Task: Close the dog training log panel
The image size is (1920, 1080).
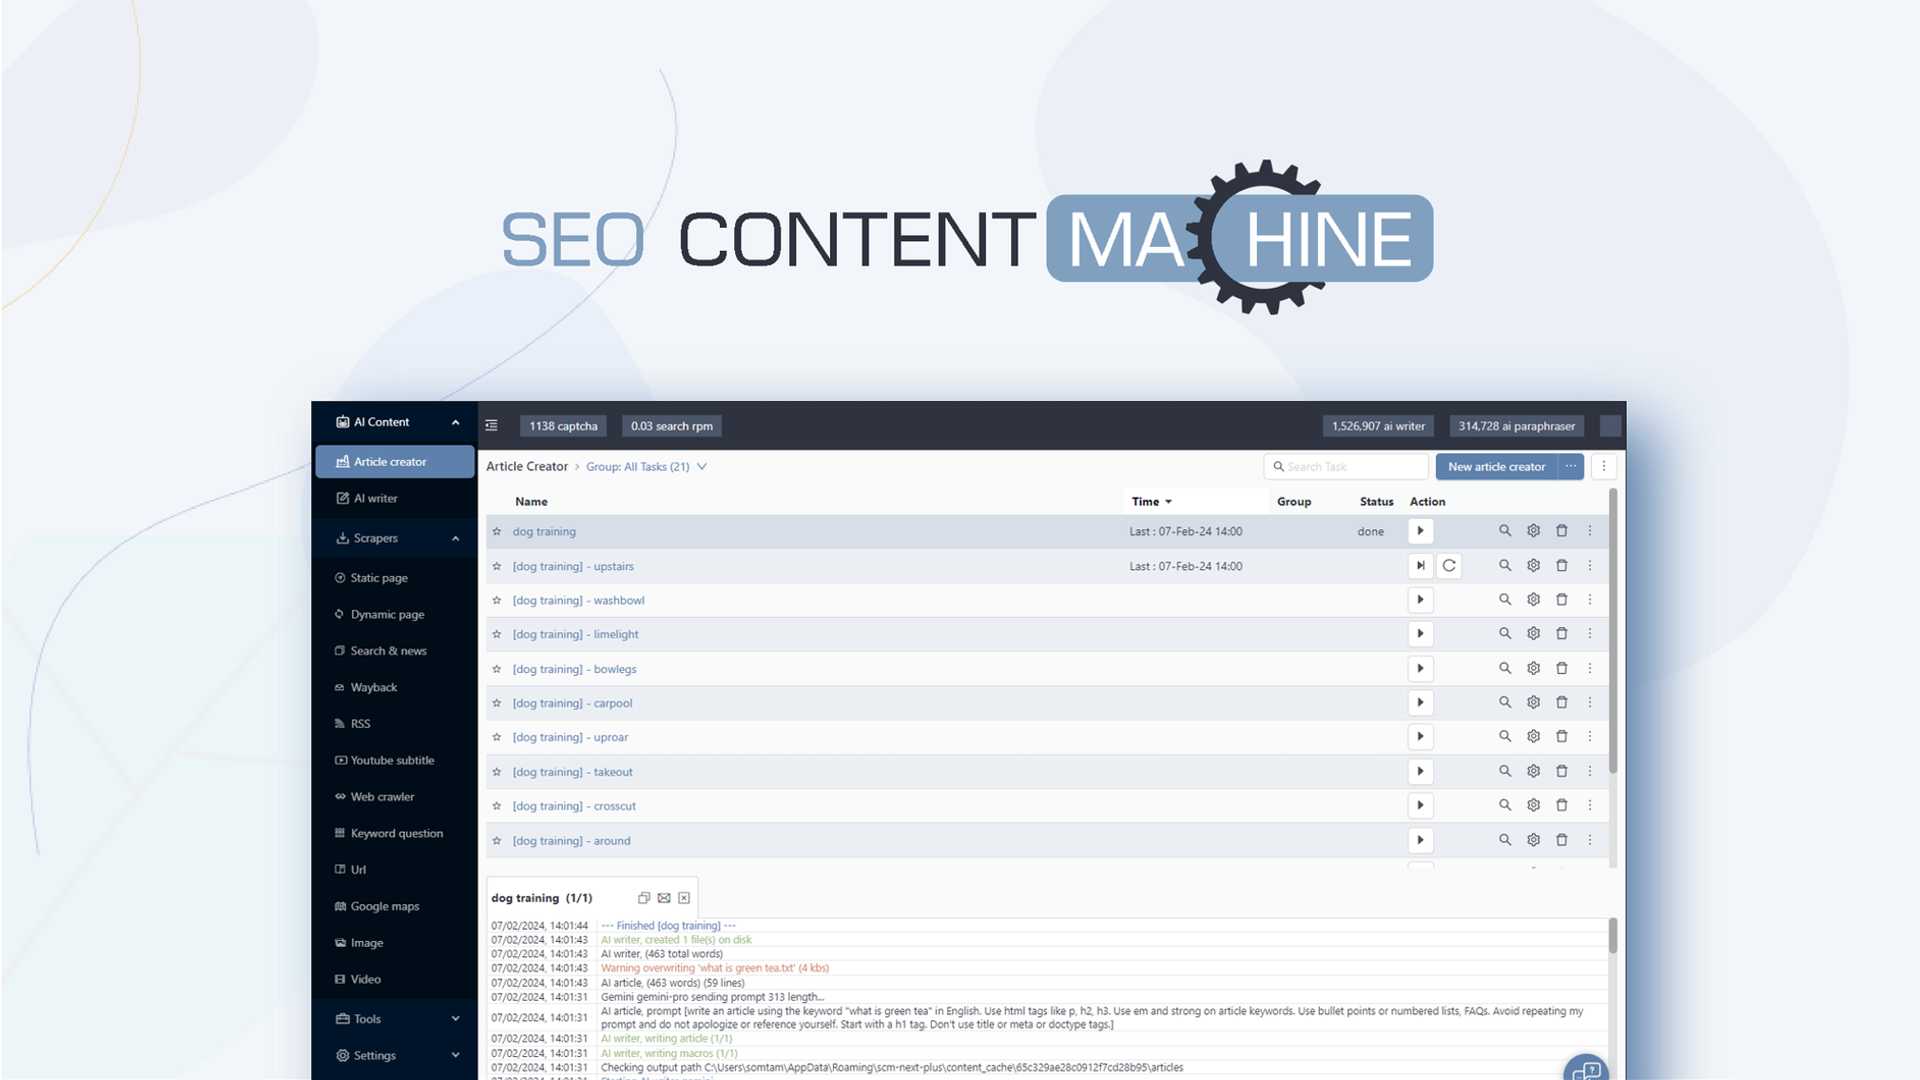Action: 684,898
